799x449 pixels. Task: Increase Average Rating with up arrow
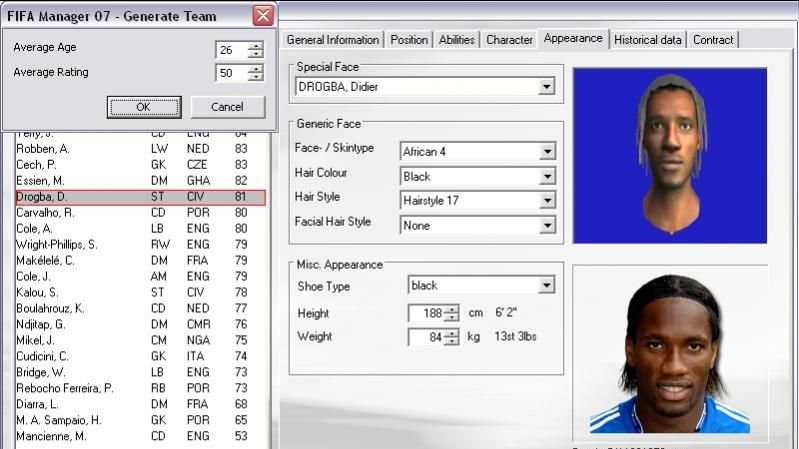point(255,68)
